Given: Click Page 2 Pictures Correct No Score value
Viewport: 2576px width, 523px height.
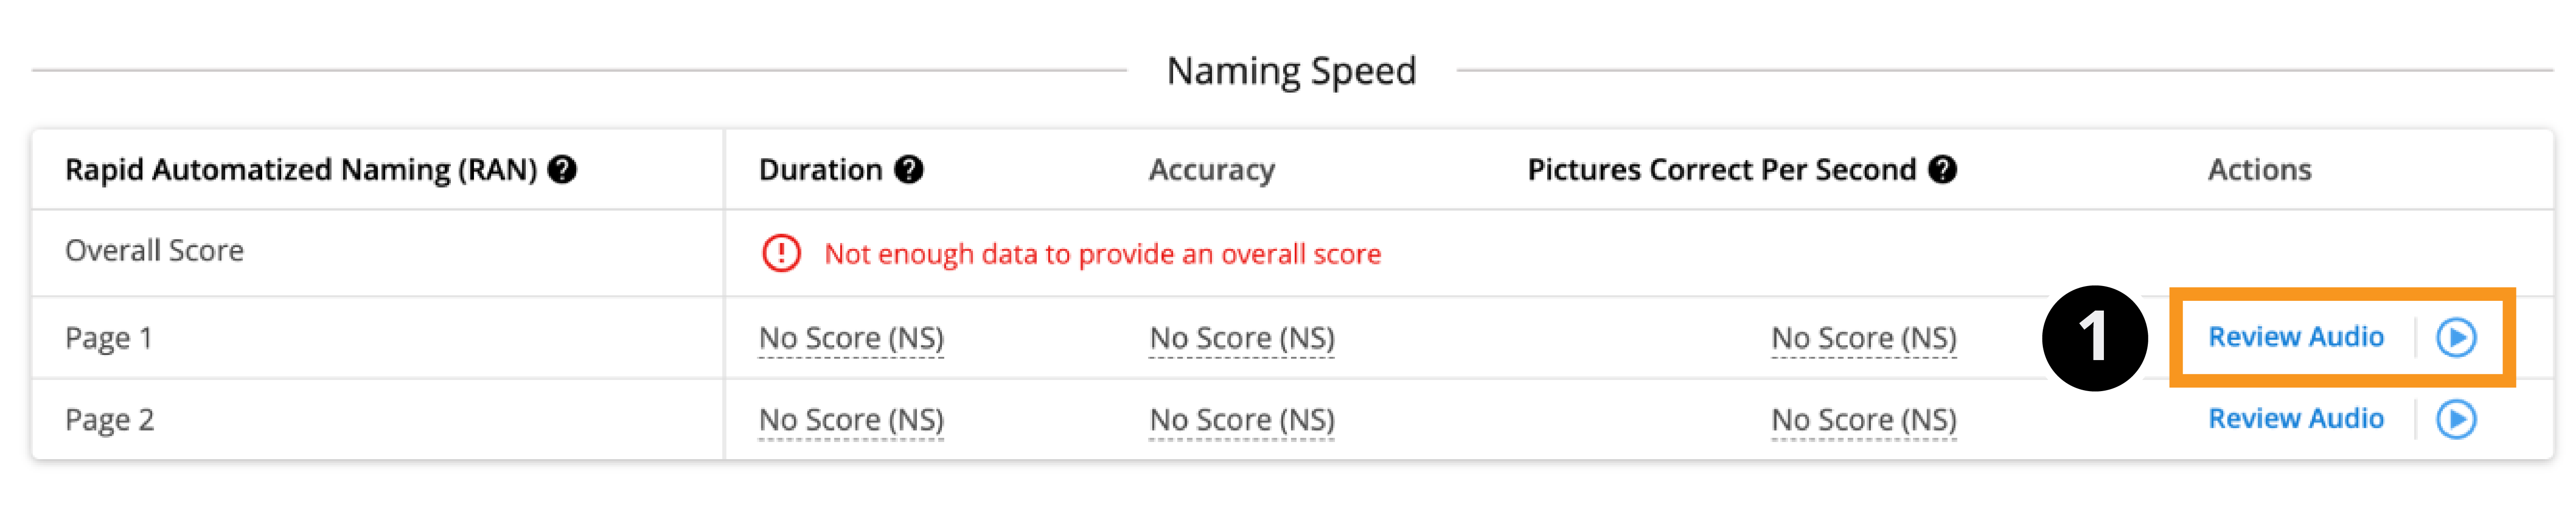Looking at the screenshot, I should coord(1863,420).
